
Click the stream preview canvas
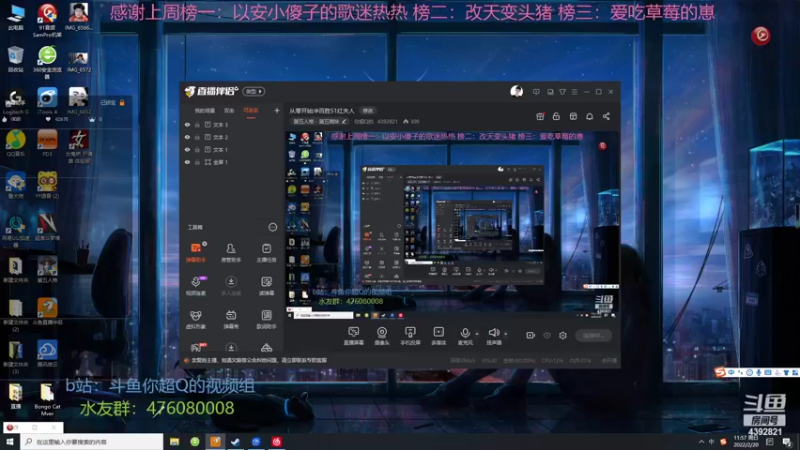point(452,226)
